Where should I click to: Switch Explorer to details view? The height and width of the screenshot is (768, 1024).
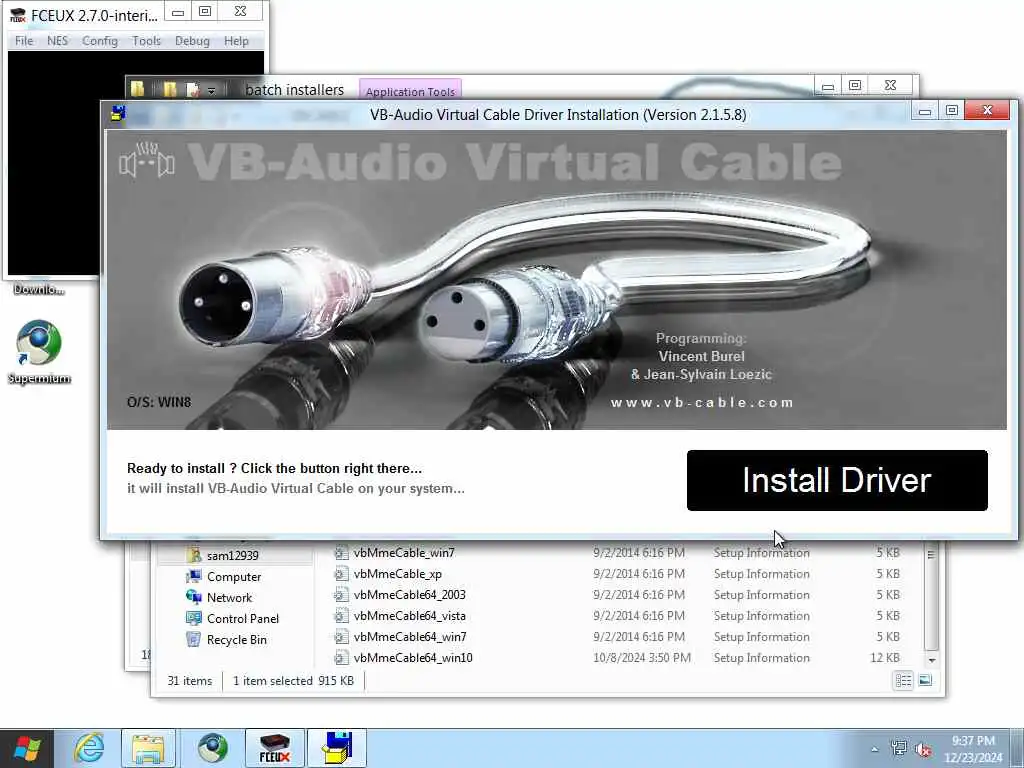(x=903, y=680)
